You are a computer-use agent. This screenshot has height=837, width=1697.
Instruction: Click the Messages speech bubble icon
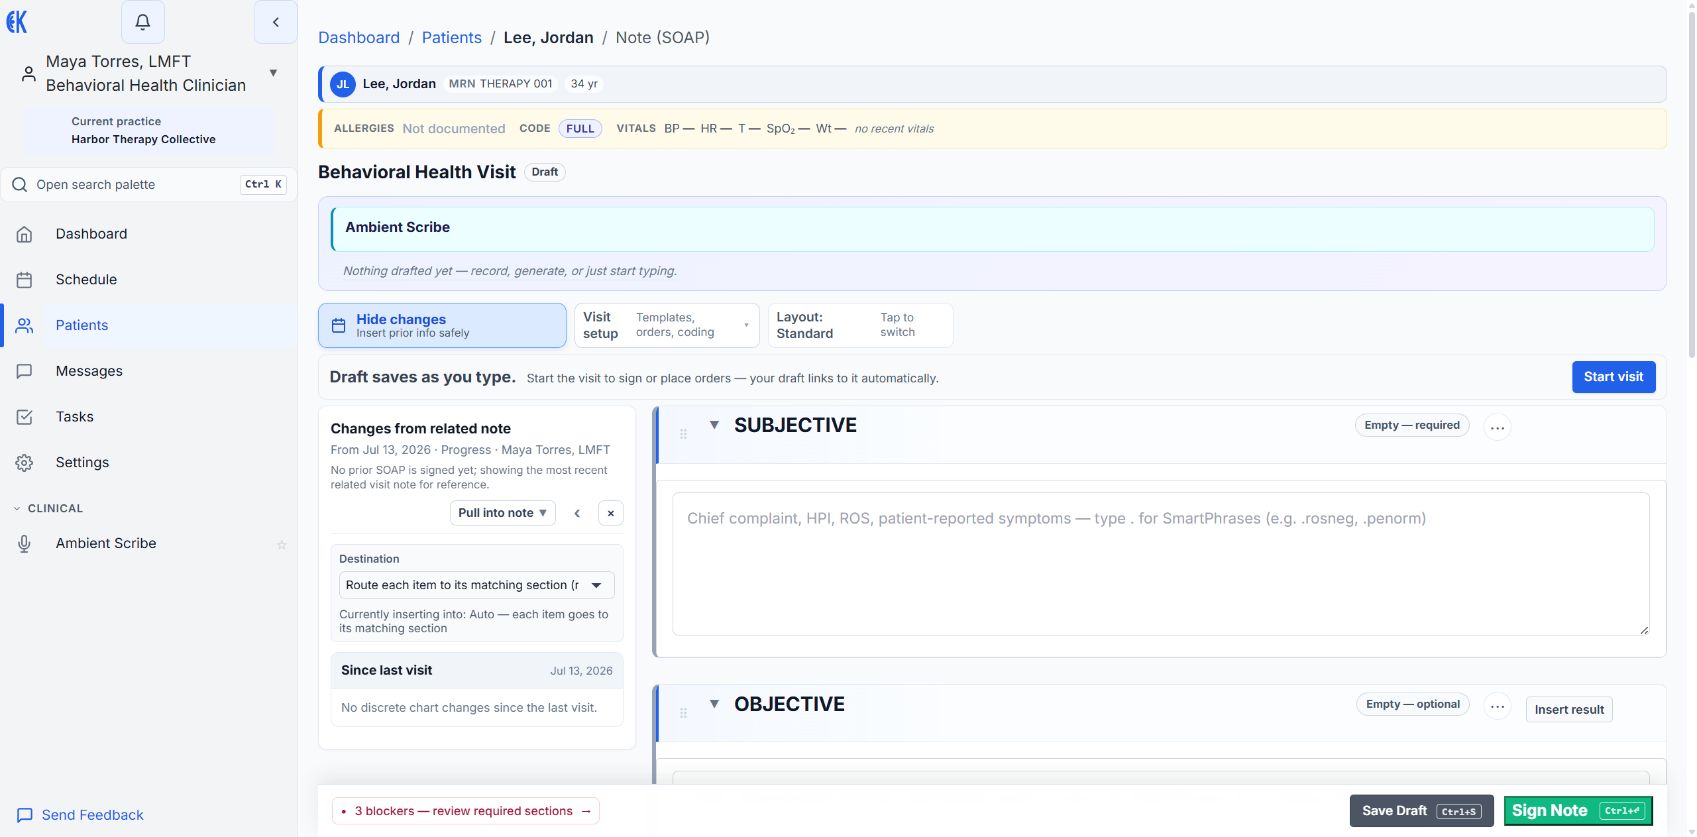25,371
